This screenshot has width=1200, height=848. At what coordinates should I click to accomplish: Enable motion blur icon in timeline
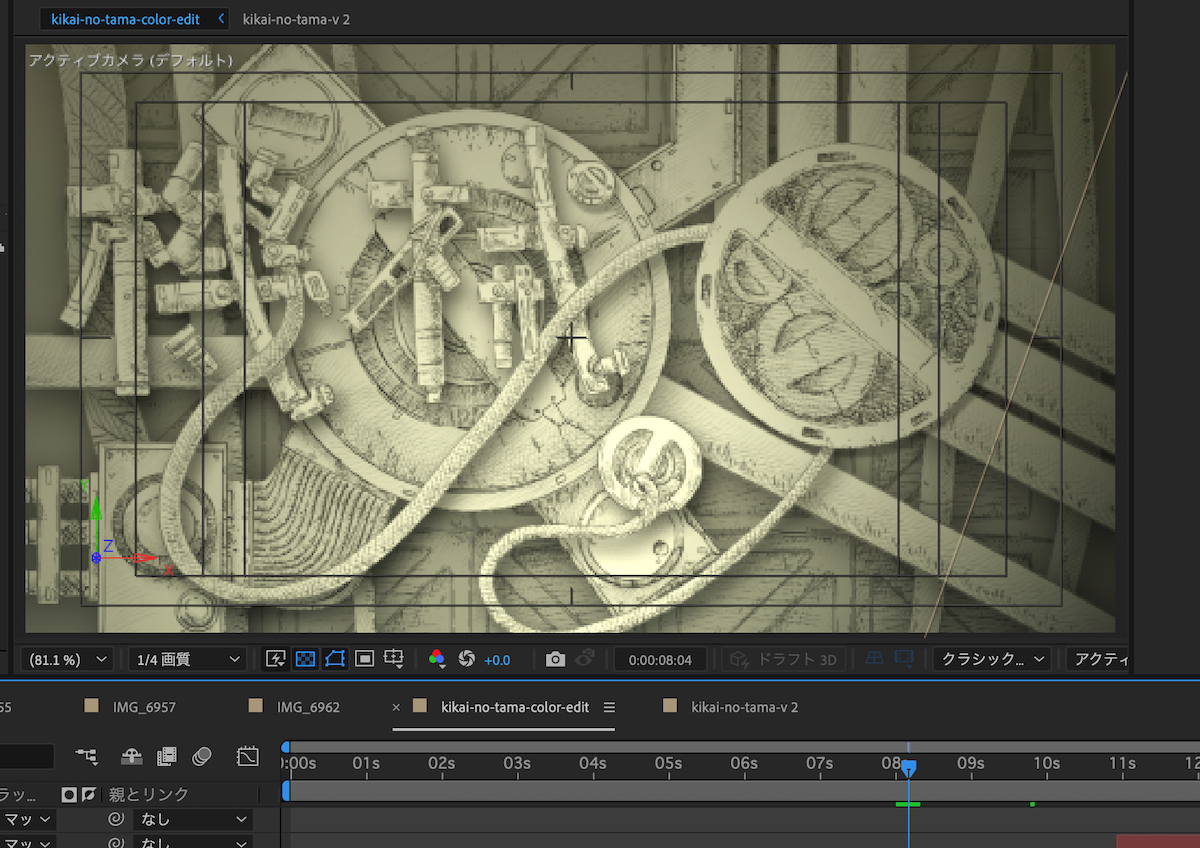click(202, 756)
